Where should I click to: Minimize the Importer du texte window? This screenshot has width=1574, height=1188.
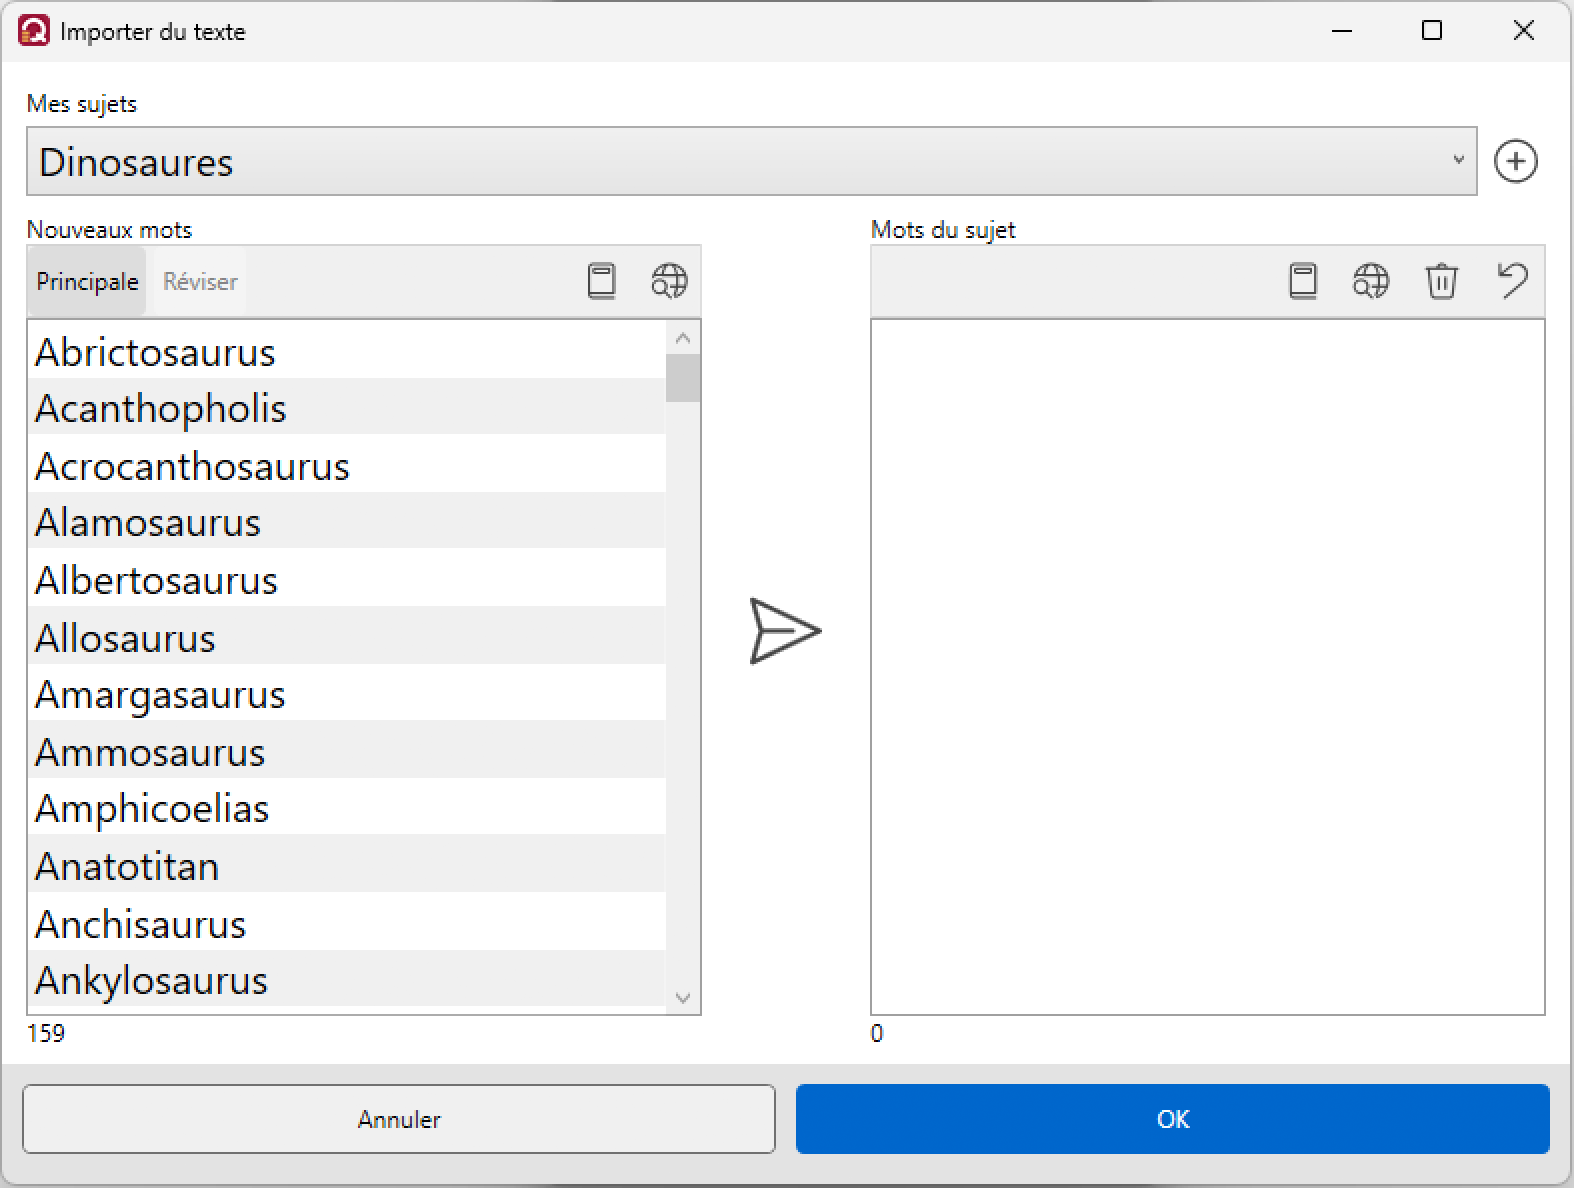(x=1342, y=31)
